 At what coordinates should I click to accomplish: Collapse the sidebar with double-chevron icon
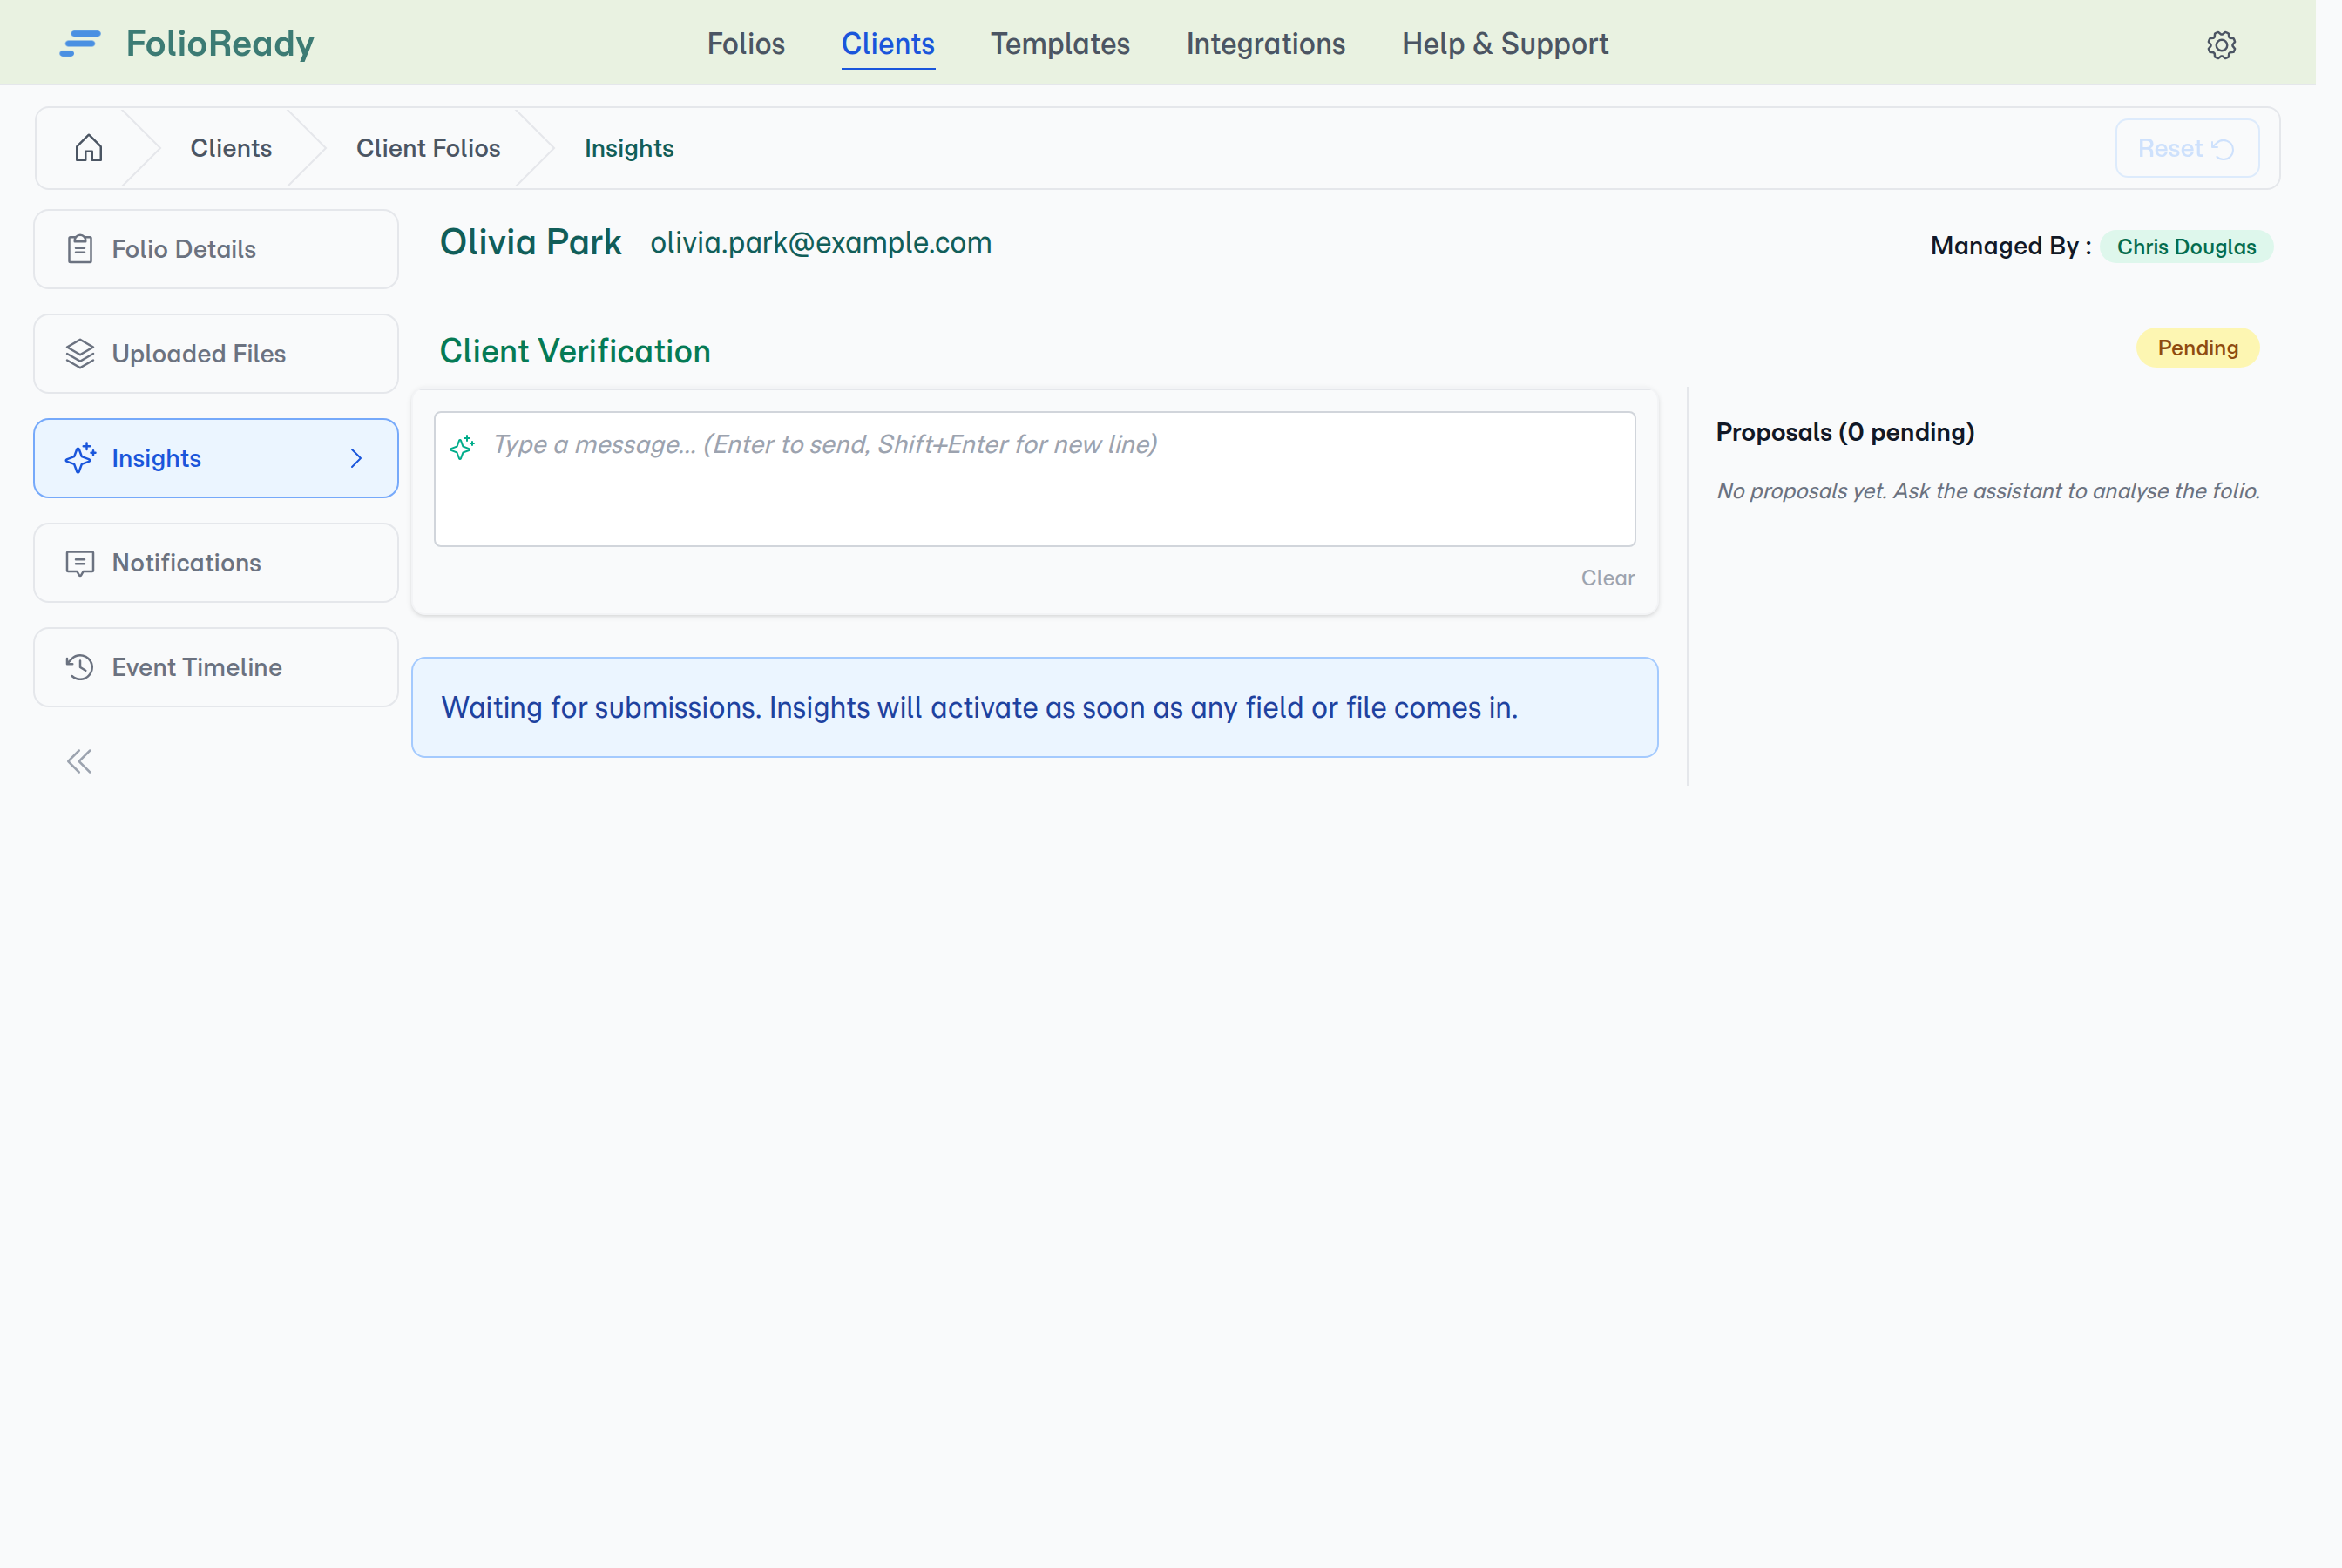(79, 762)
